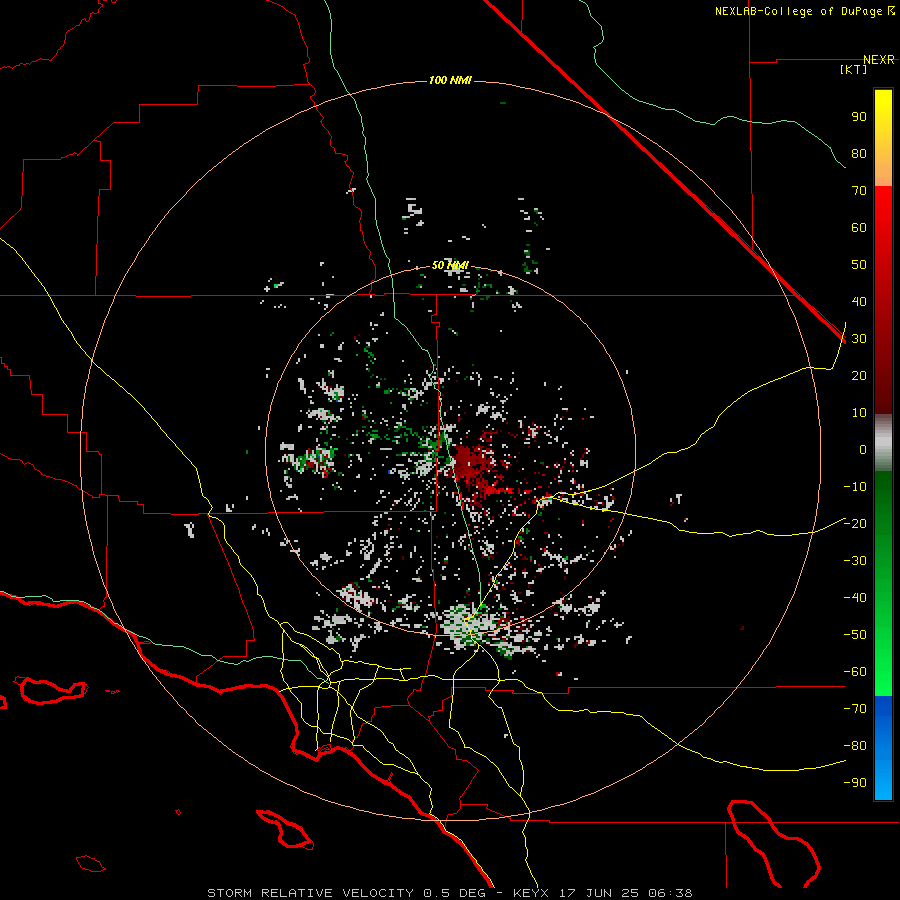900x900 pixels.
Task: Click the positive 60 scale value
Action: point(859,228)
